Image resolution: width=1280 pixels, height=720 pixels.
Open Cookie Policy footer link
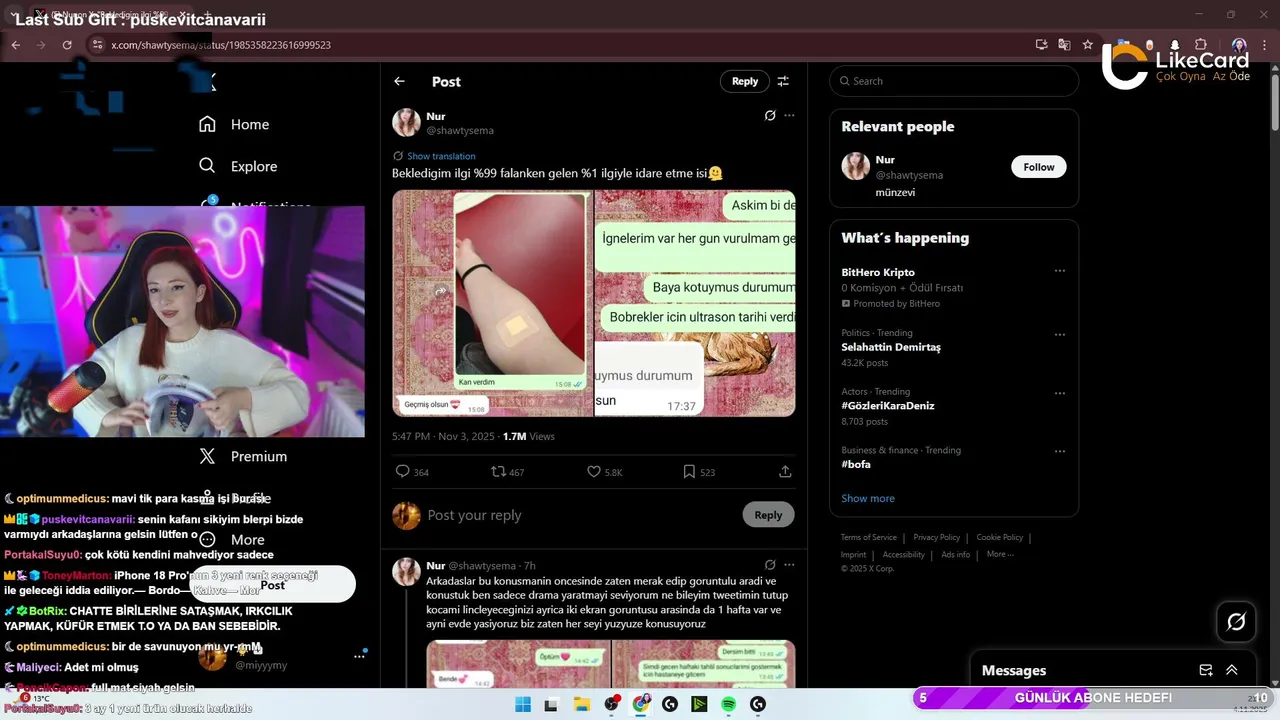click(1000, 538)
